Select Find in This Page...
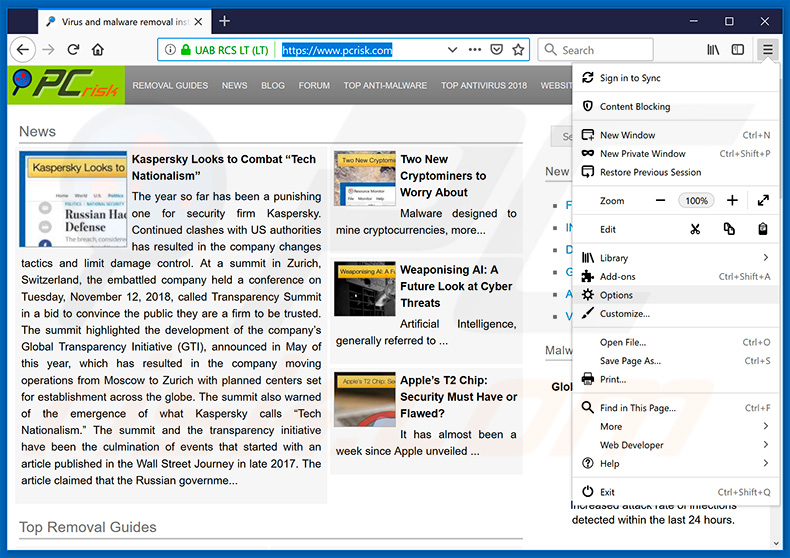The height and width of the screenshot is (558, 790). click(675, 408)
